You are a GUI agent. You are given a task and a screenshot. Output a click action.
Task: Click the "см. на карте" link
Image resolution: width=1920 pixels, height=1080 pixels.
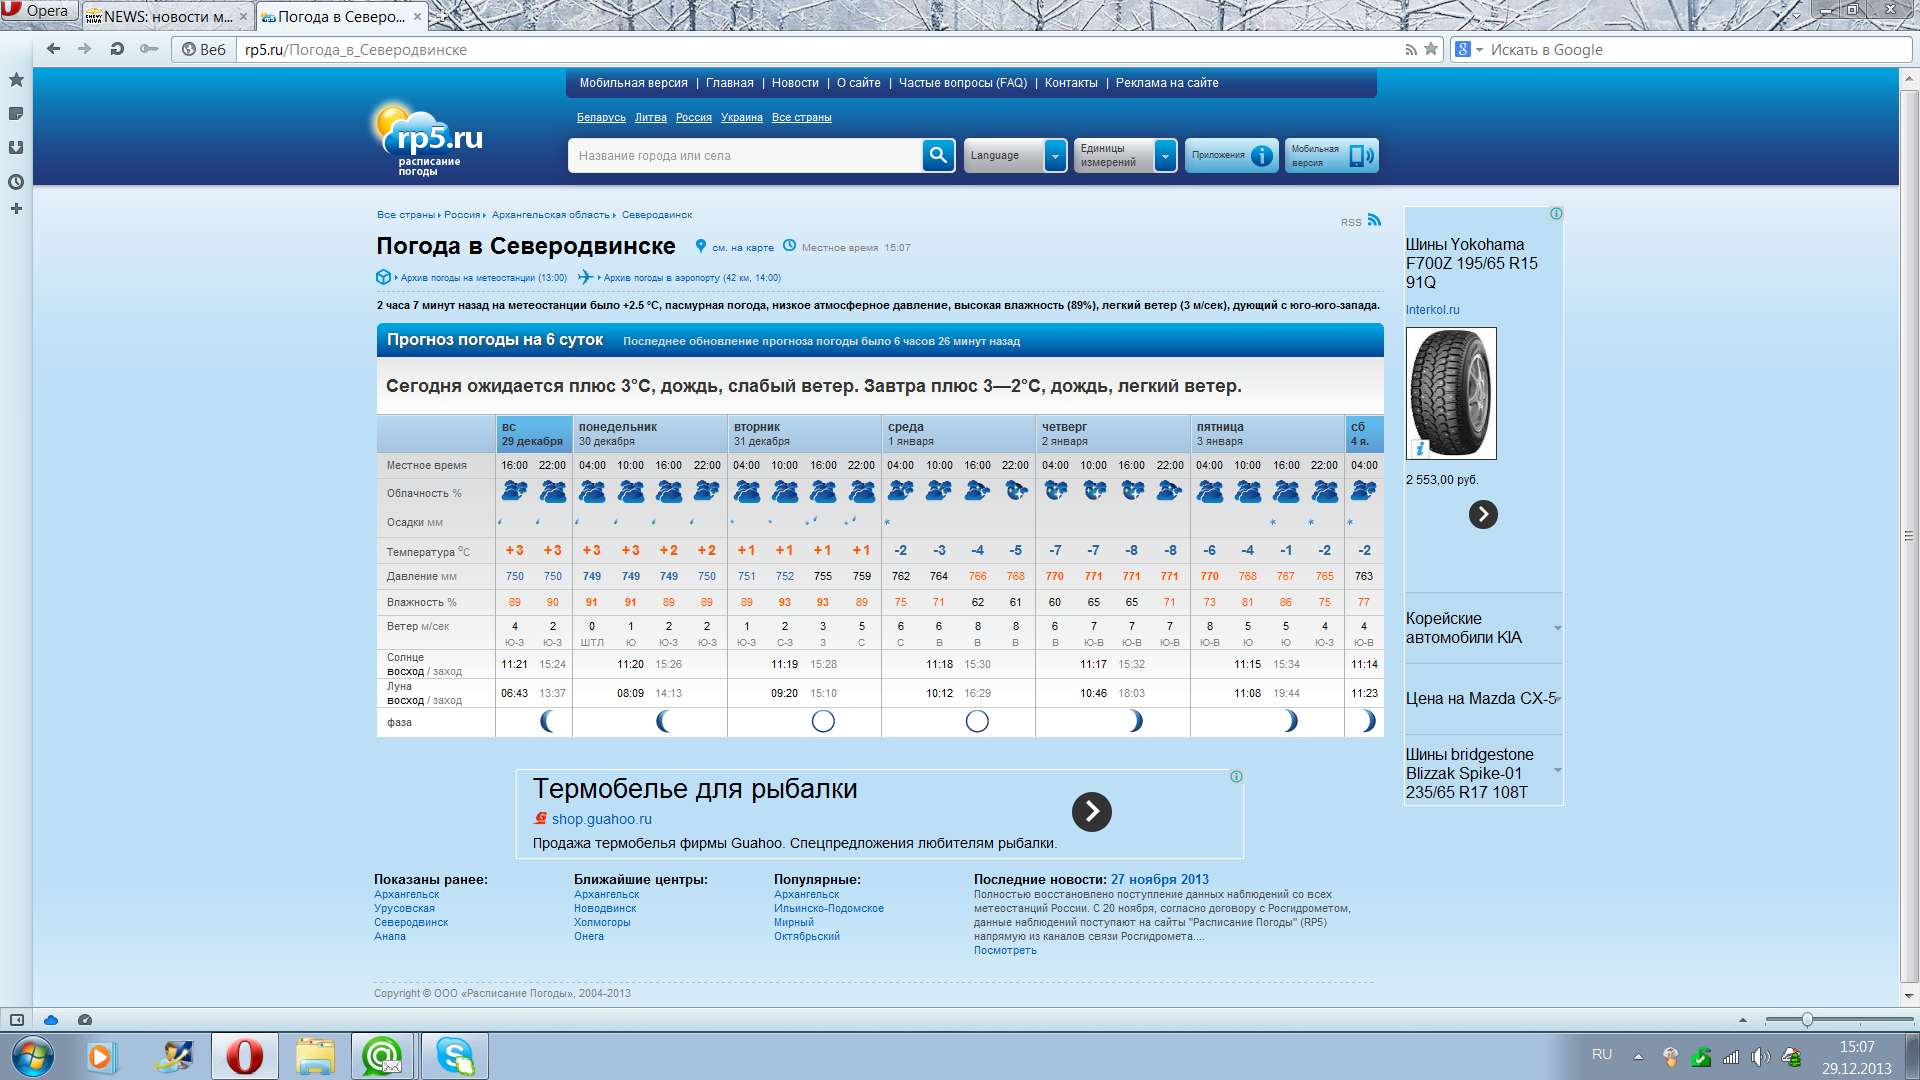(x=742, y=248)
